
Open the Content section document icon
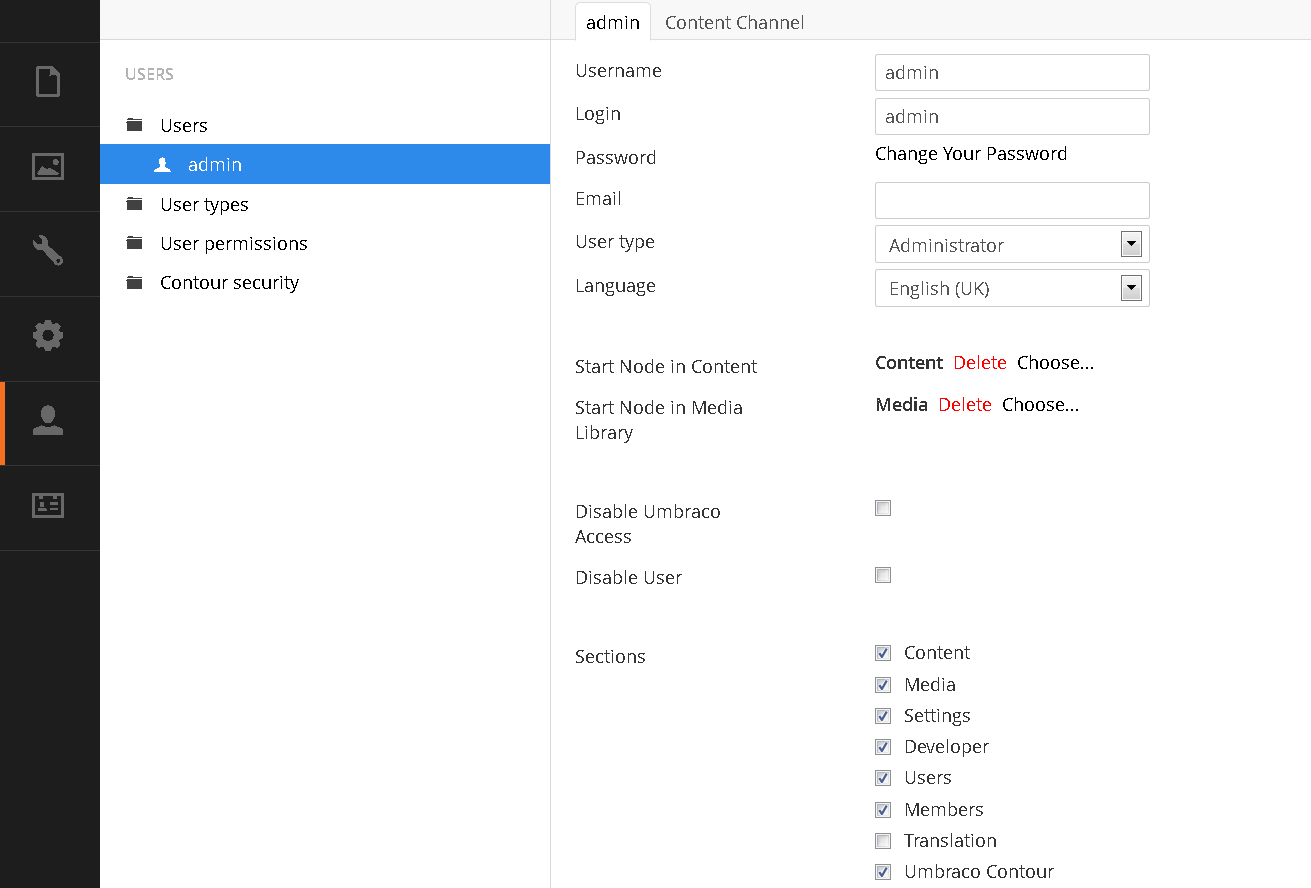(x=48, y=81)
